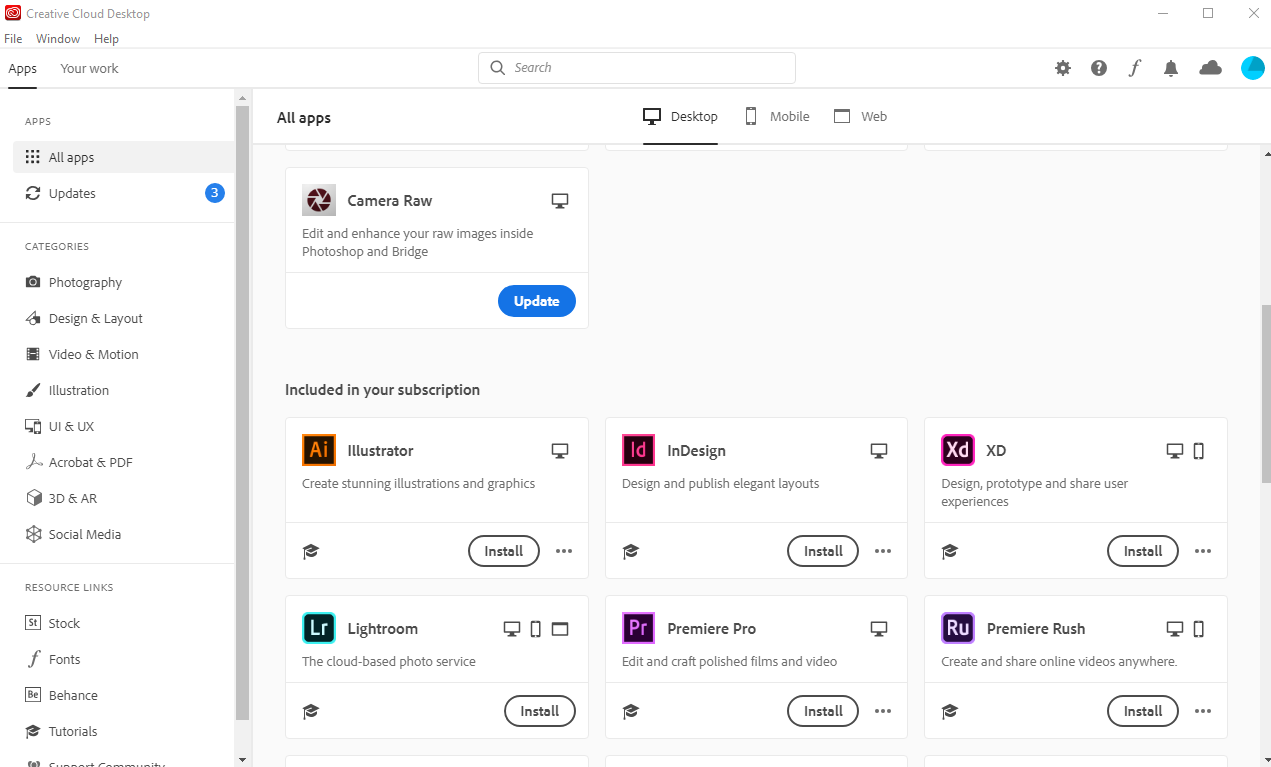Open the Fonts 'f' icon in header
1271x767 pixels.
pyautogui.click(x=1135, y=68)
